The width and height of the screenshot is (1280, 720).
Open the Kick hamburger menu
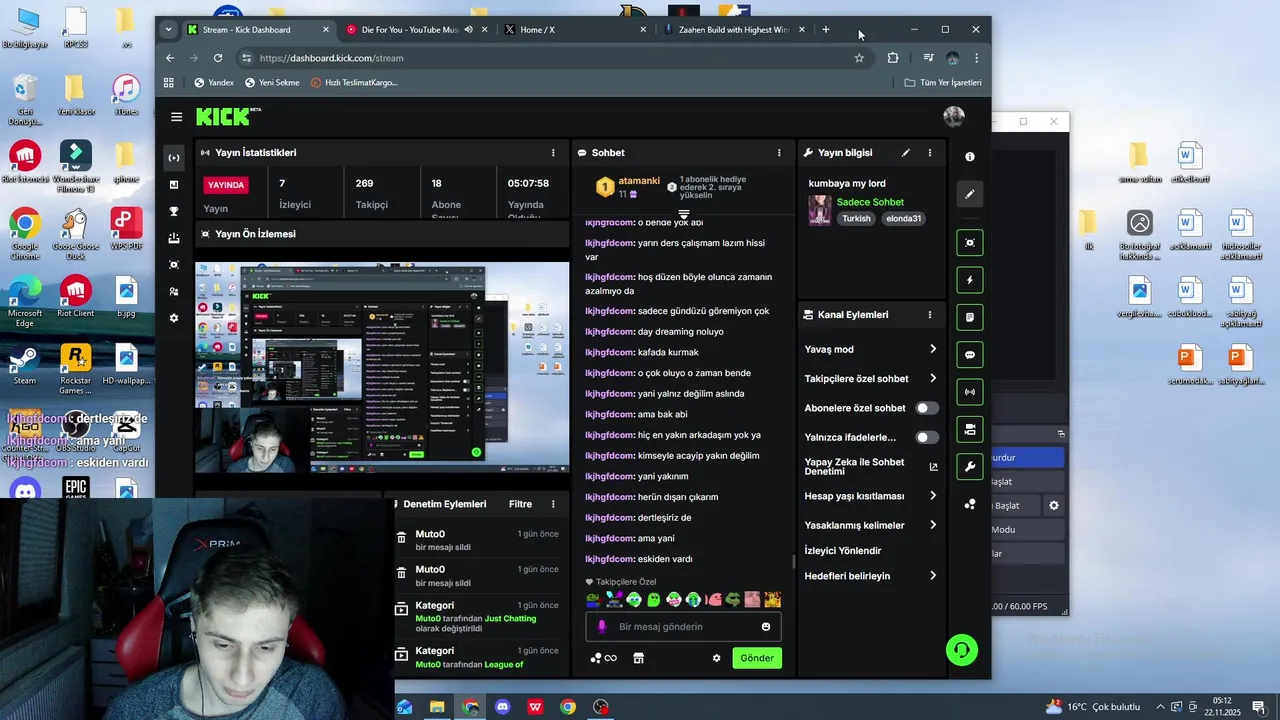(176, 117)
